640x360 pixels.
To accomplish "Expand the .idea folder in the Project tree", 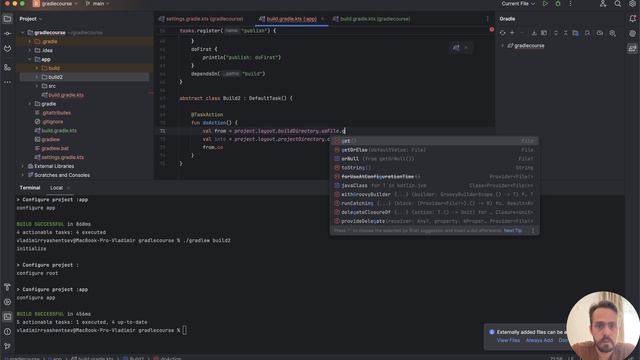I will (x=29, y=51).
